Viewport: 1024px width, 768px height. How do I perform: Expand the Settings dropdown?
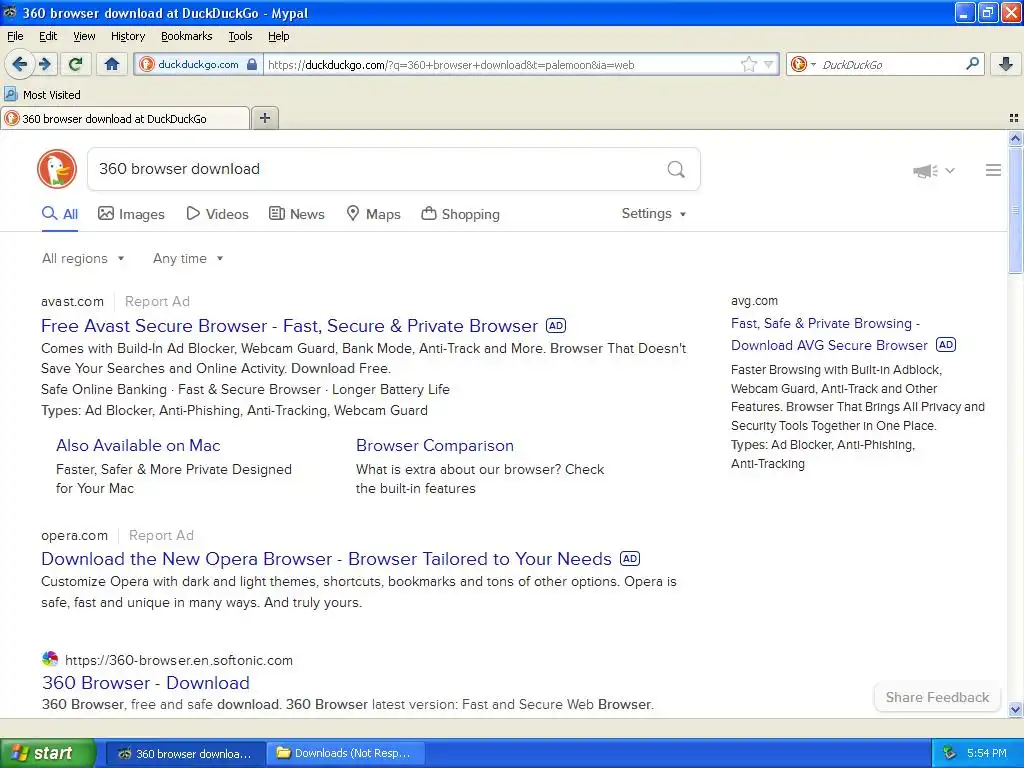tap(654, 214)
